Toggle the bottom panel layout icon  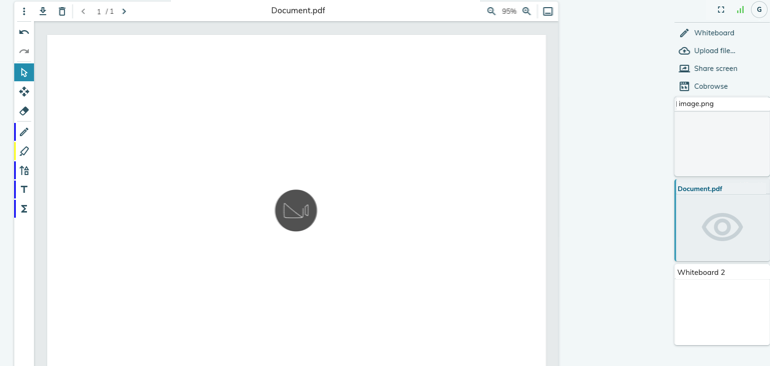tap(548, 11)
